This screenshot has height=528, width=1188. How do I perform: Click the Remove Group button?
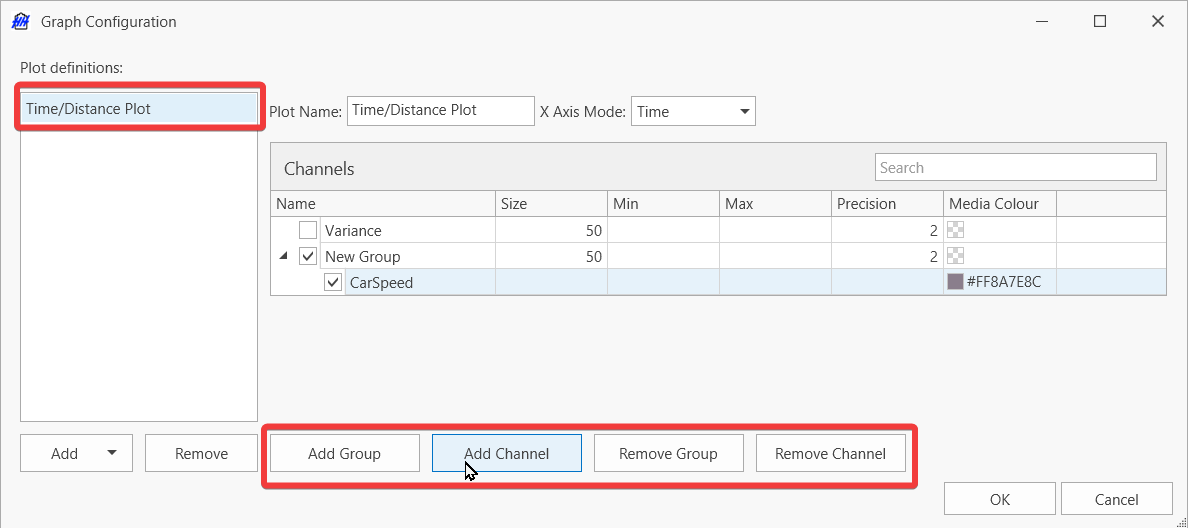point(668,453)
